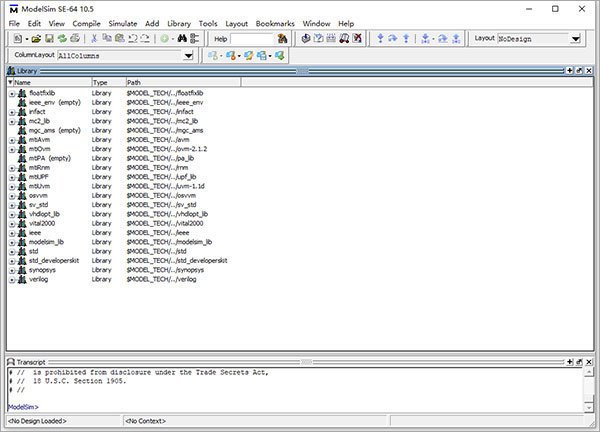Zoom the Library panel with plus button

[570, 71]
